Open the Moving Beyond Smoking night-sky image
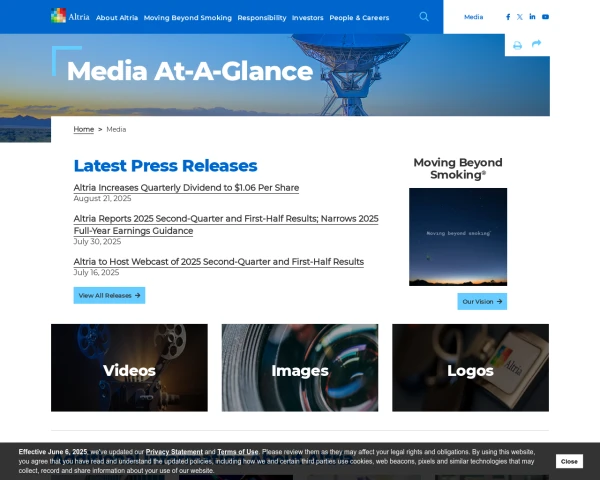Image resolution: width=600 pixels, height=480 pixels. 458,237
